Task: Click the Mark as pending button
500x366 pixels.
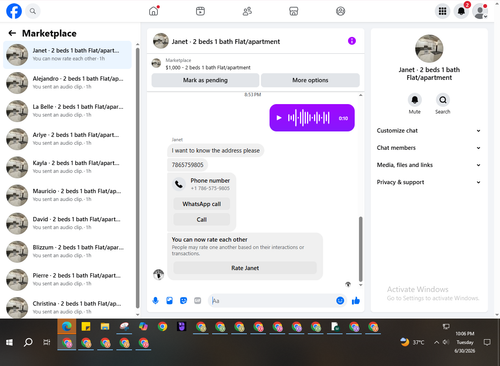Action: 205,80
